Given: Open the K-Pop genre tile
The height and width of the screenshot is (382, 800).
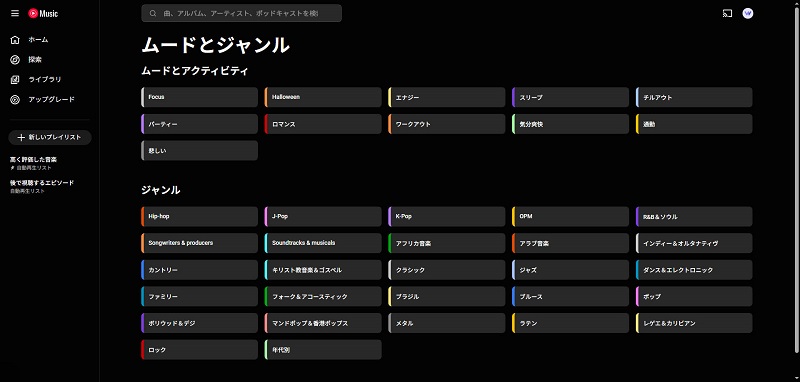Looking at the screenshot, I should click(447, 216).
